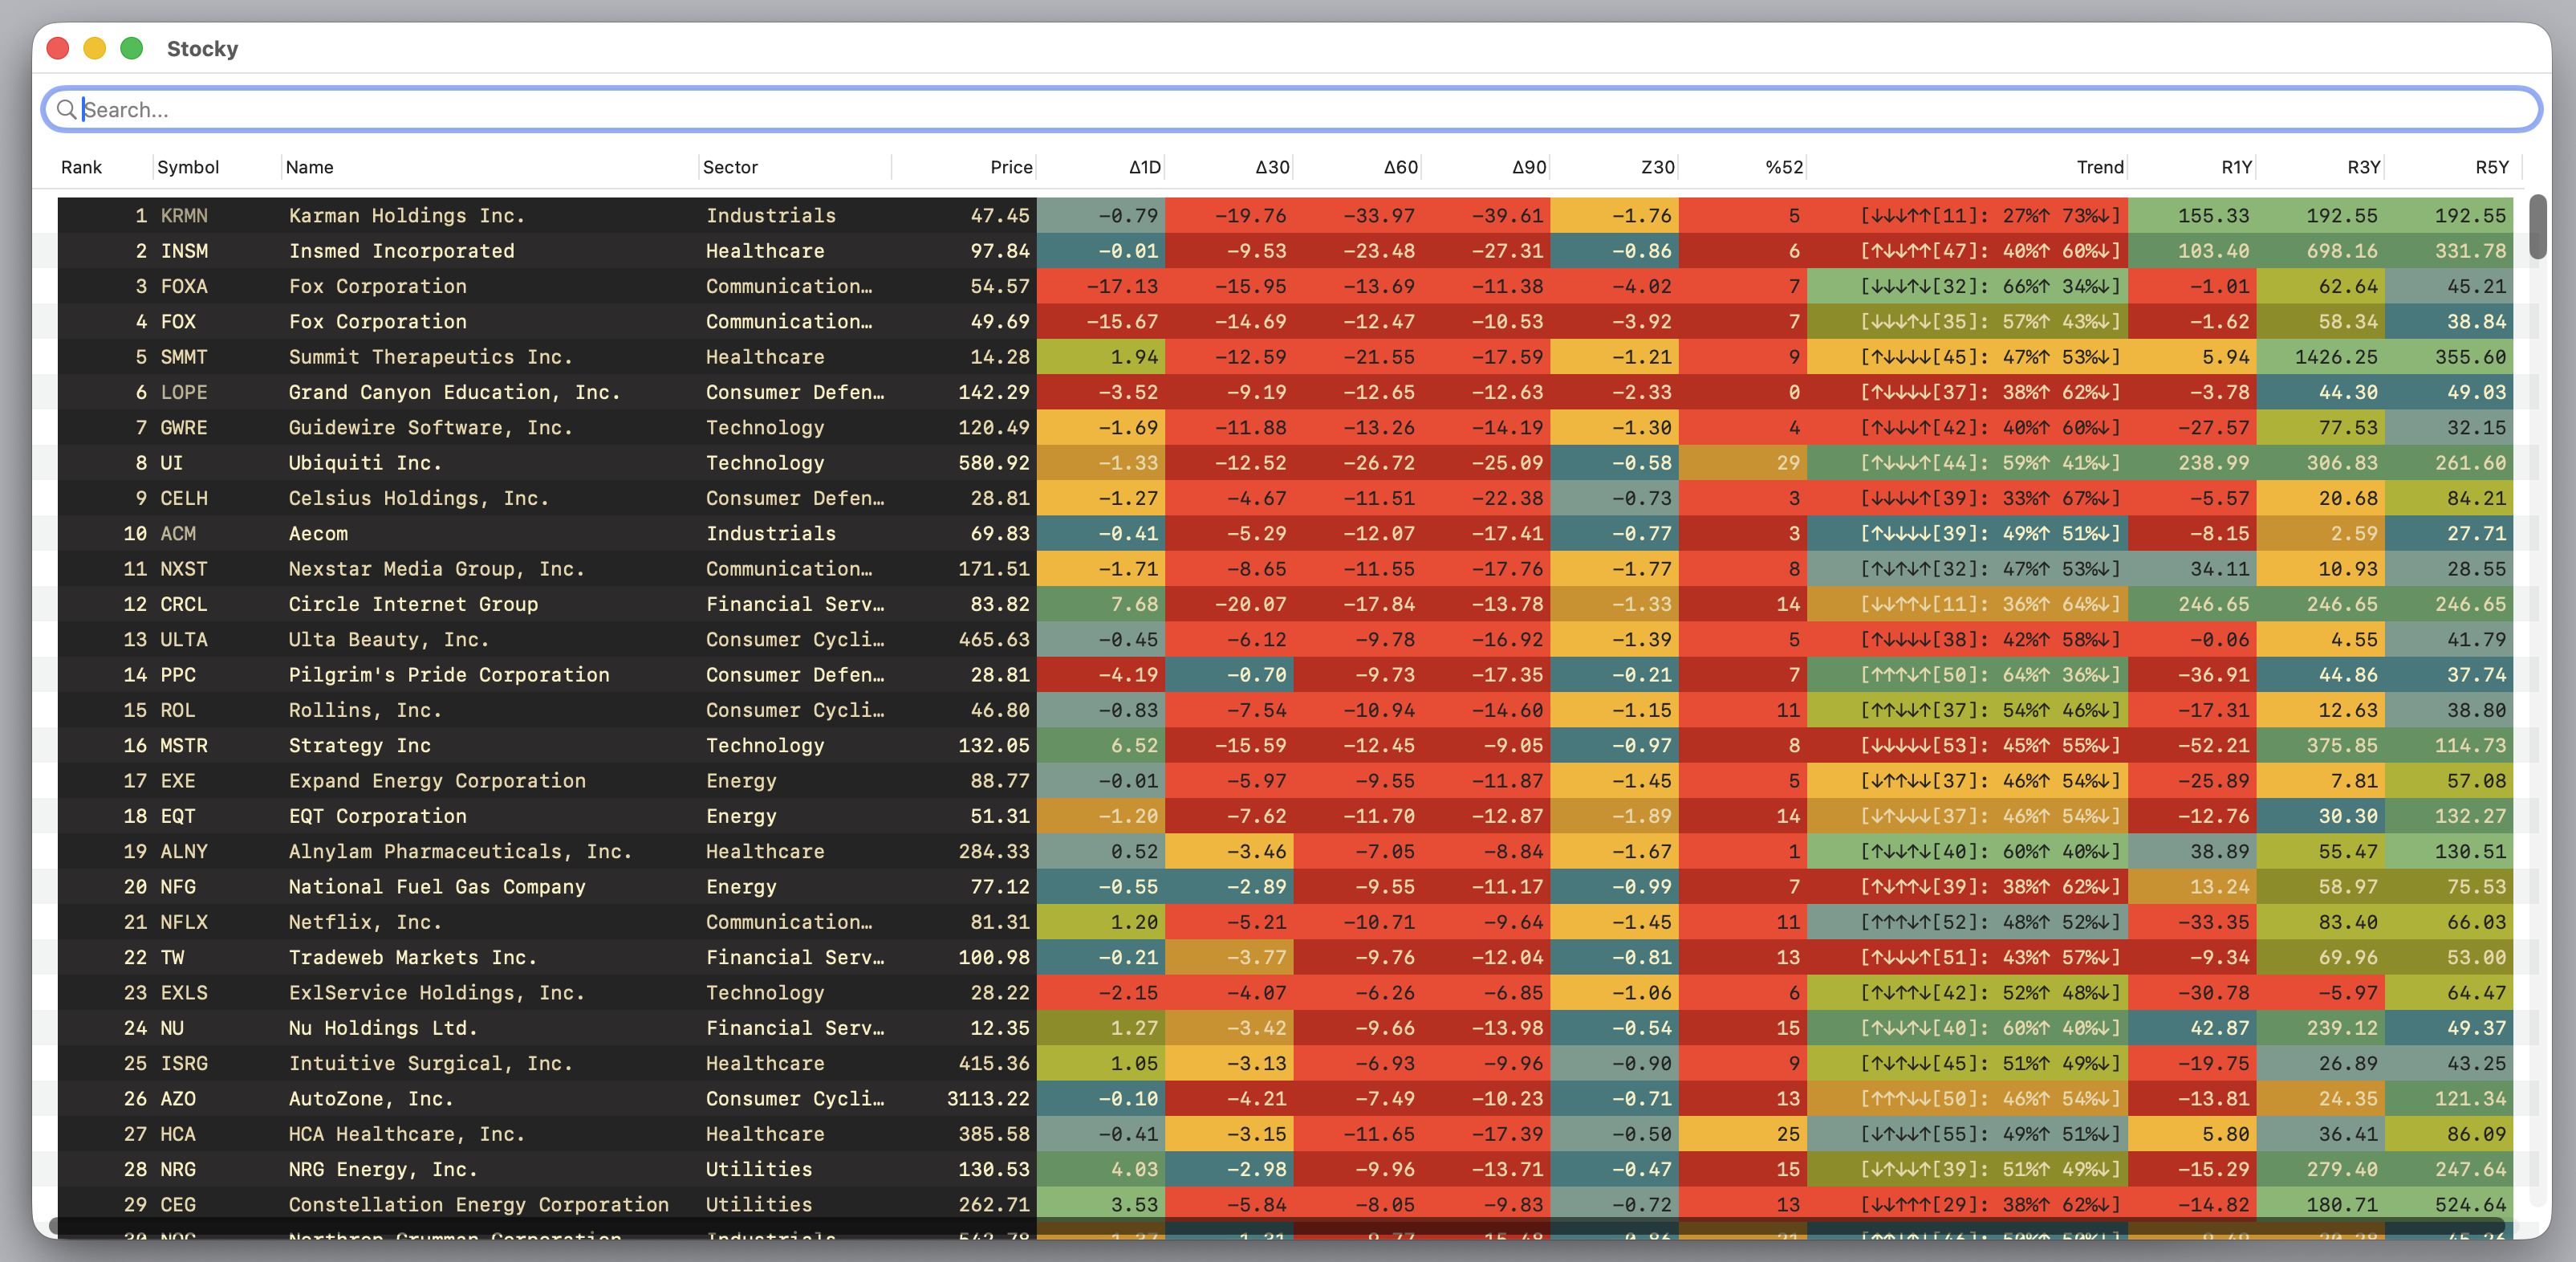
Task: Click Nu Holdings Ltd. name
Action: (383, 1028)
